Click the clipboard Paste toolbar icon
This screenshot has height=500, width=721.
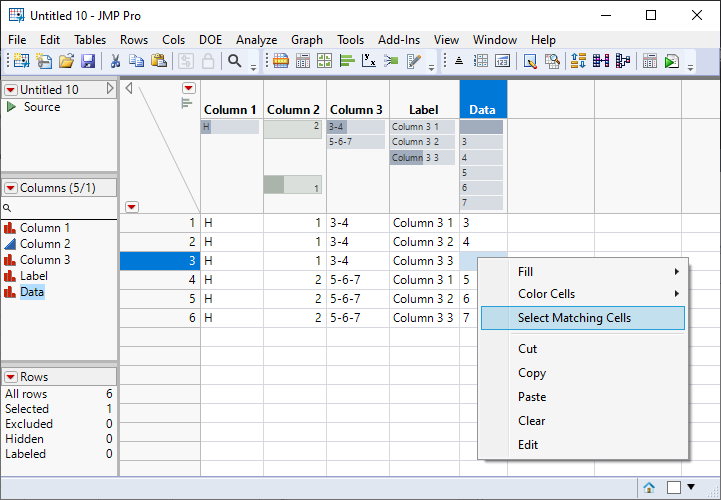click(159, 61)
